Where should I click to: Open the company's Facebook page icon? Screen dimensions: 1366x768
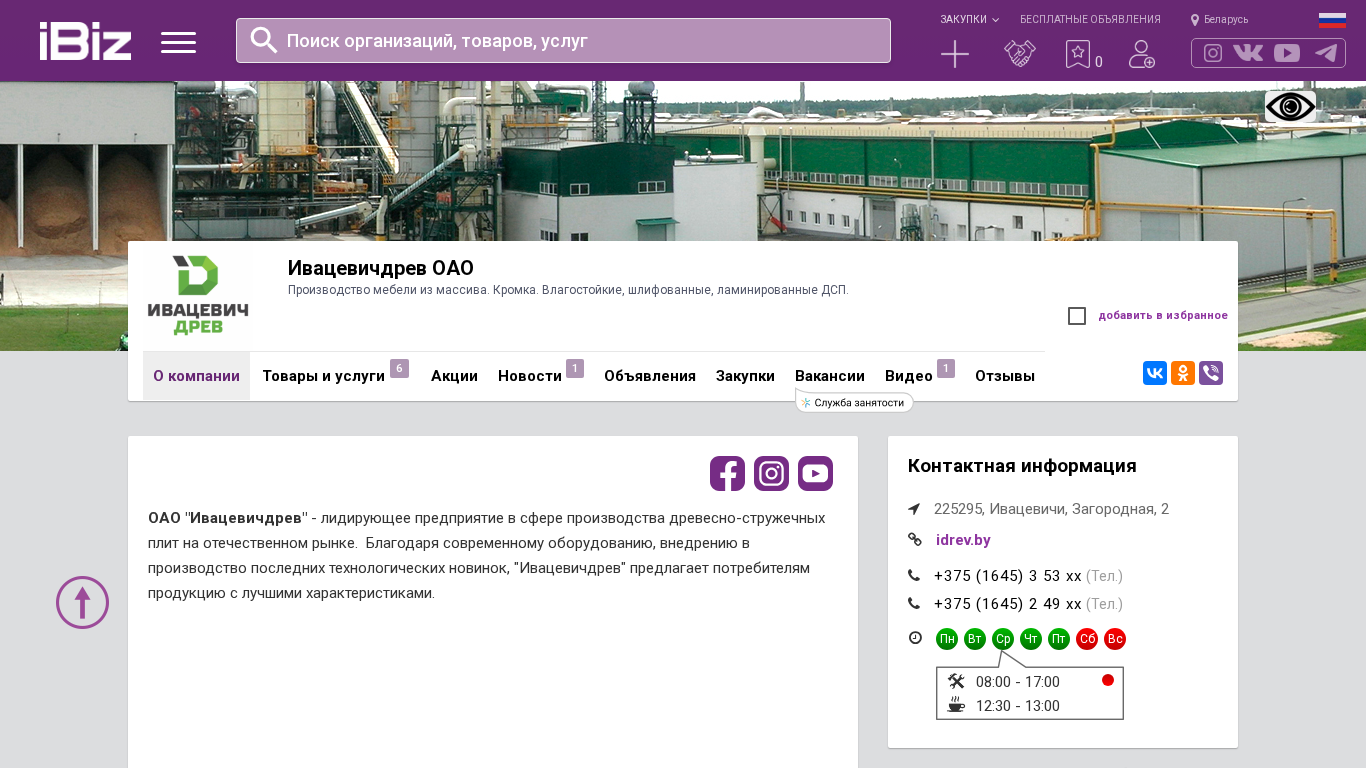pyautogui.click(x=727, y=473)
